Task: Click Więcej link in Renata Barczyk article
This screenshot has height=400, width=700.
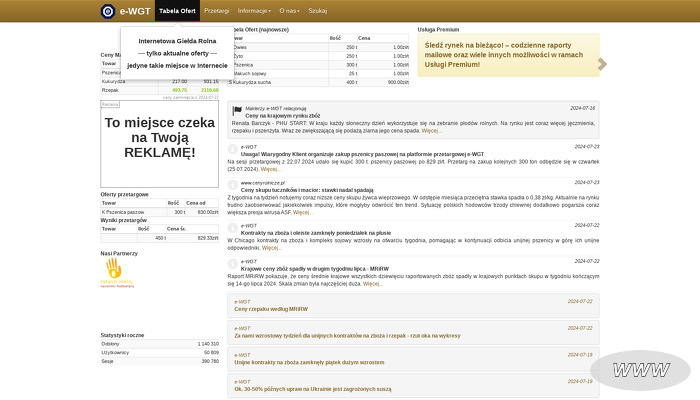Action: [432, 131]
